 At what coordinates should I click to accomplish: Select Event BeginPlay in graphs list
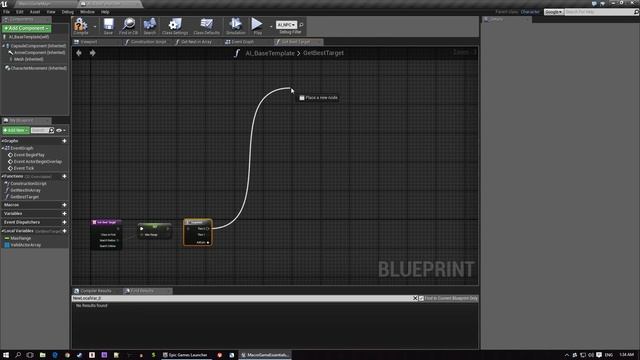(x=29, y=155)
